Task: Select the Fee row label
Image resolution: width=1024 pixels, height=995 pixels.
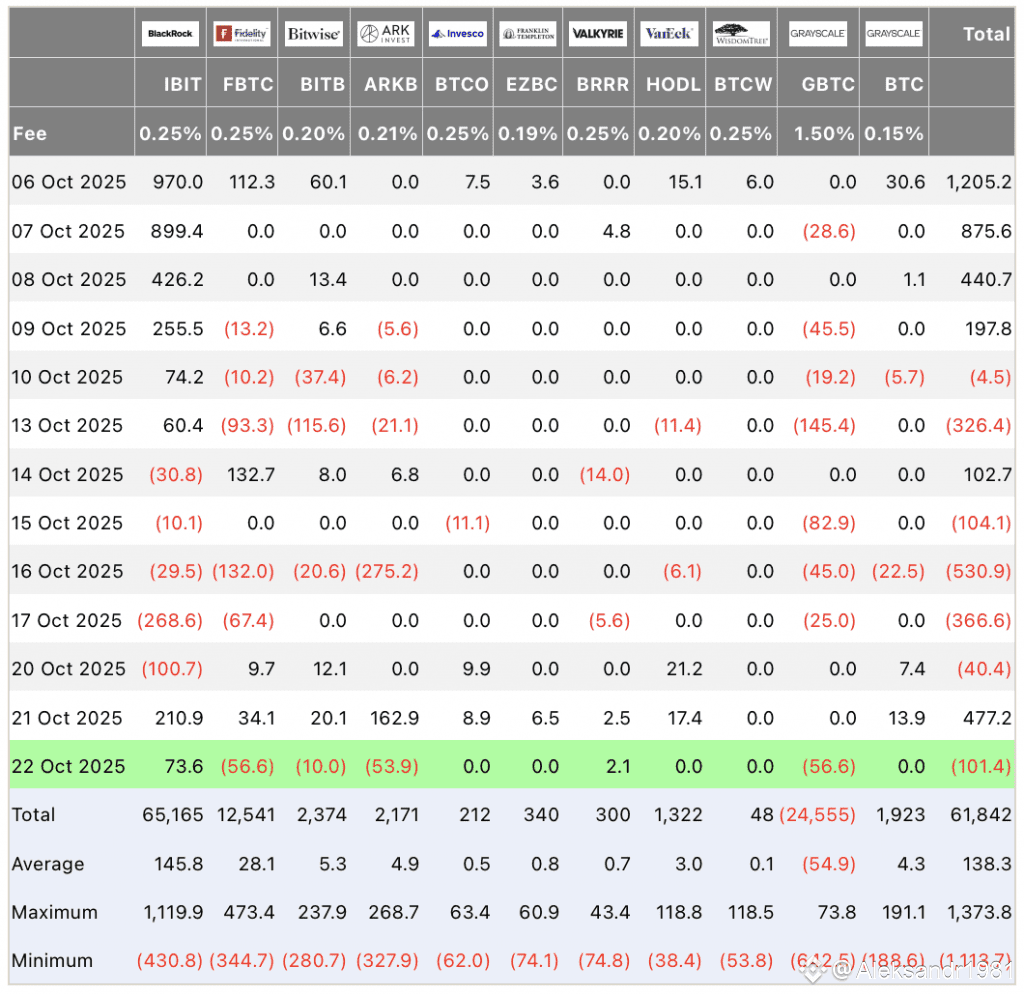Action: [30, 134]
